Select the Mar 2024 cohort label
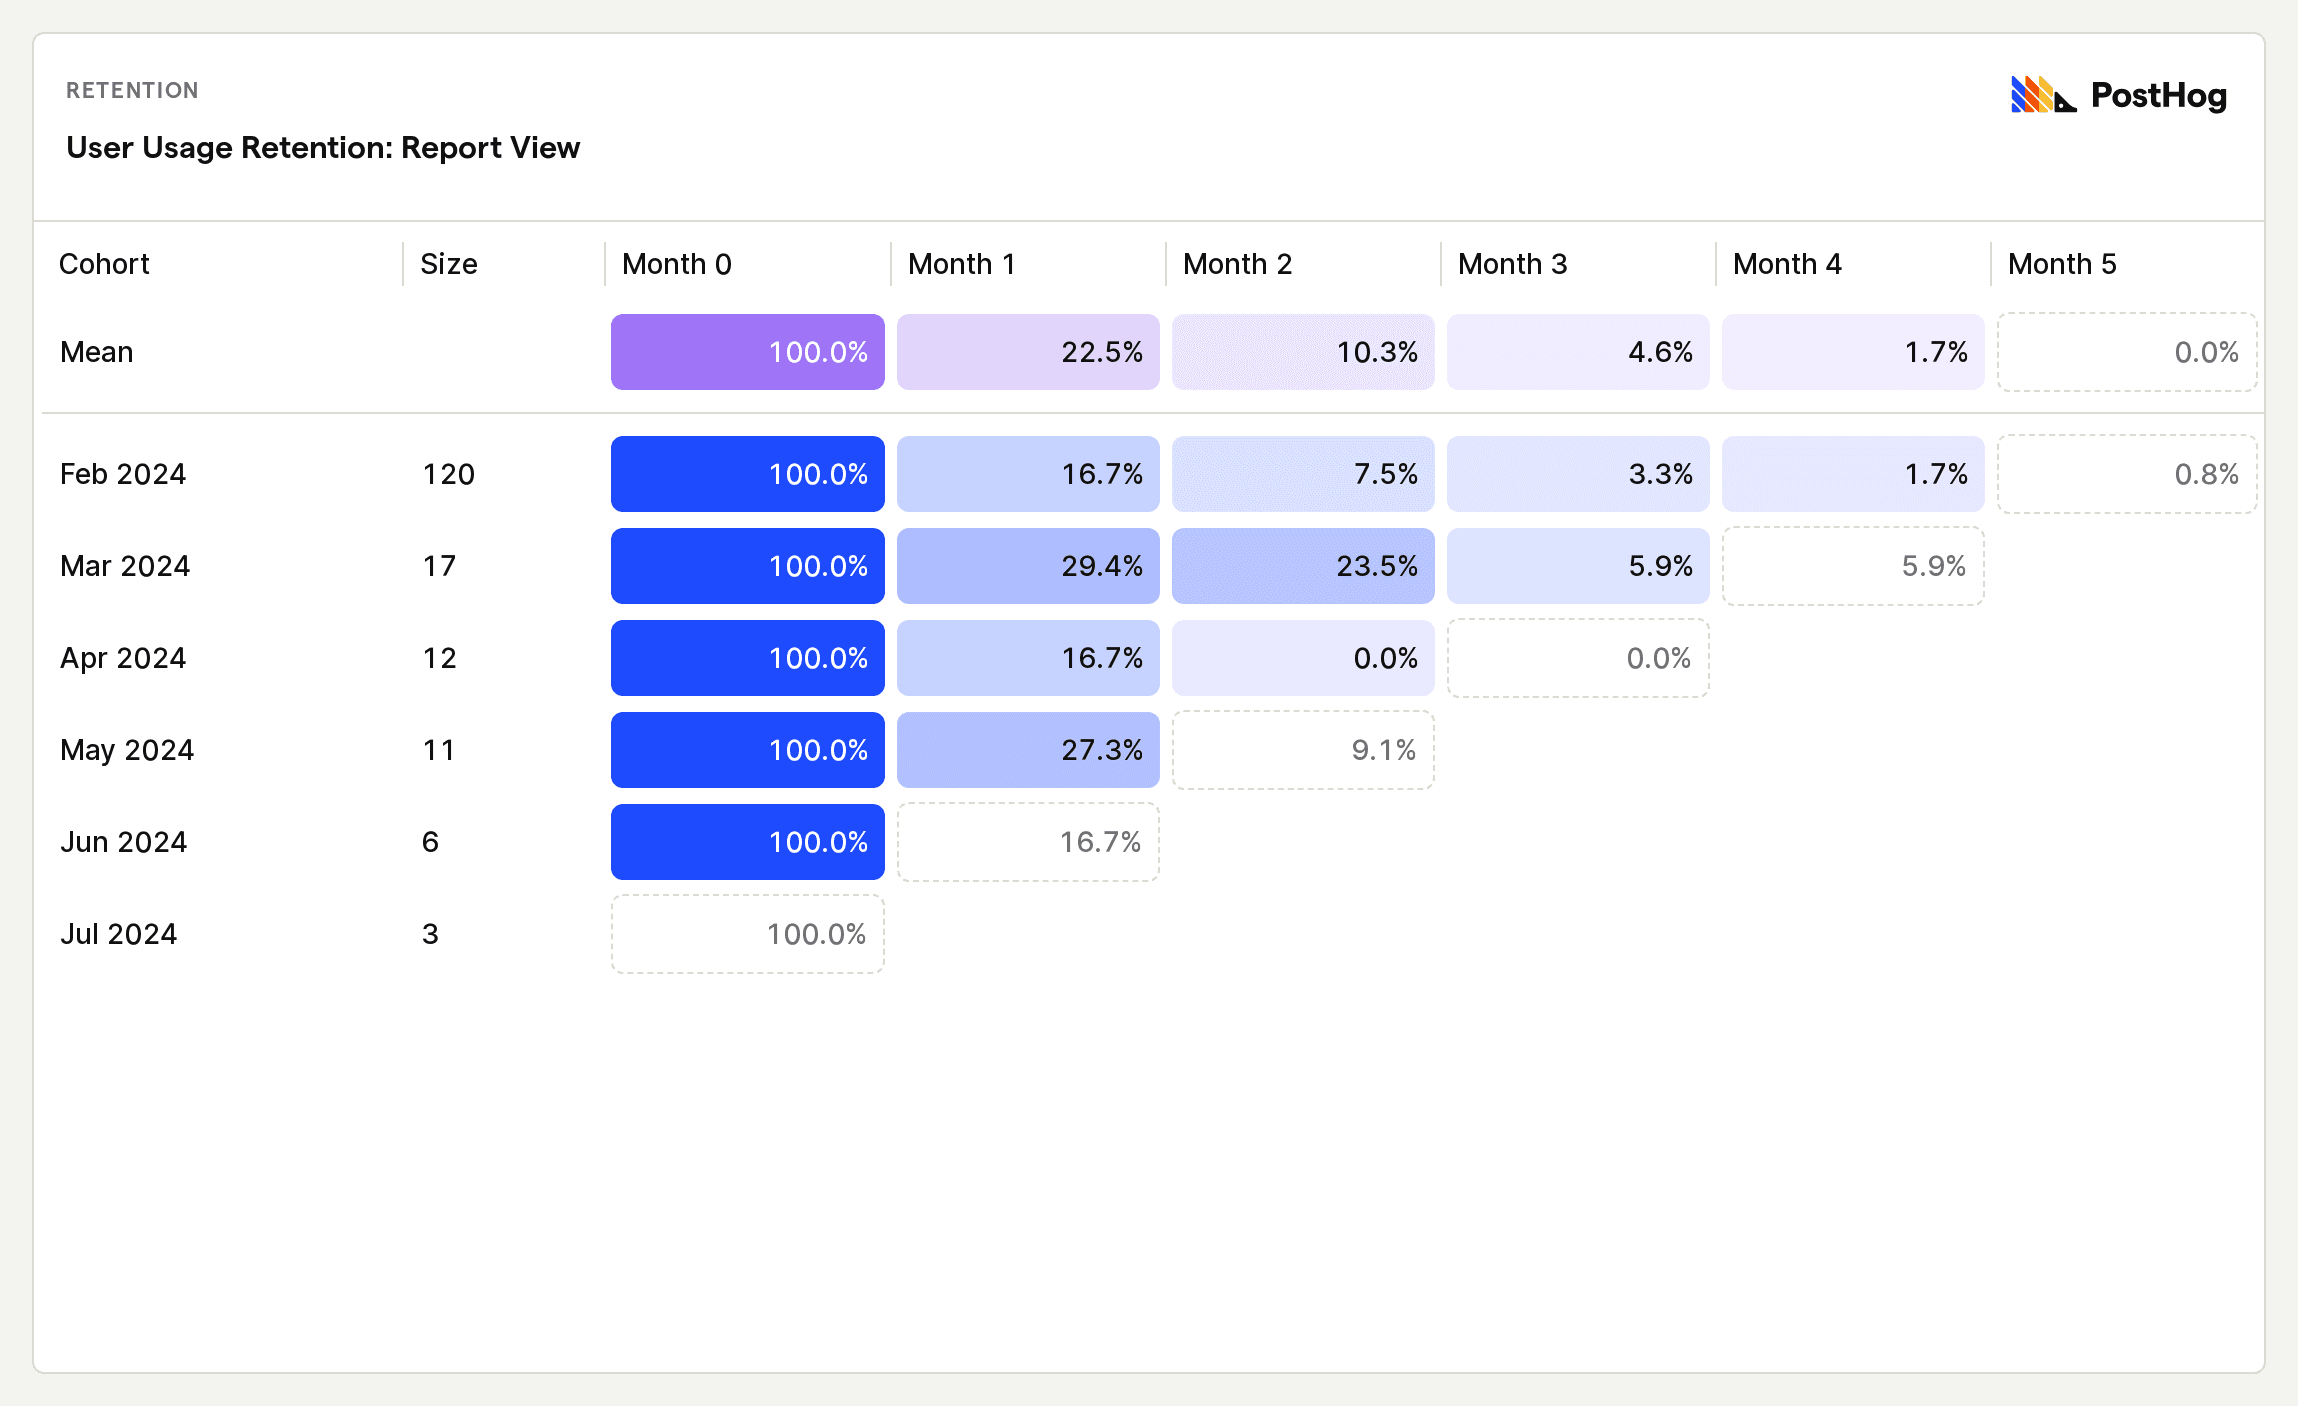This screenshot has height=1406, width=2298. pos(125,566)
